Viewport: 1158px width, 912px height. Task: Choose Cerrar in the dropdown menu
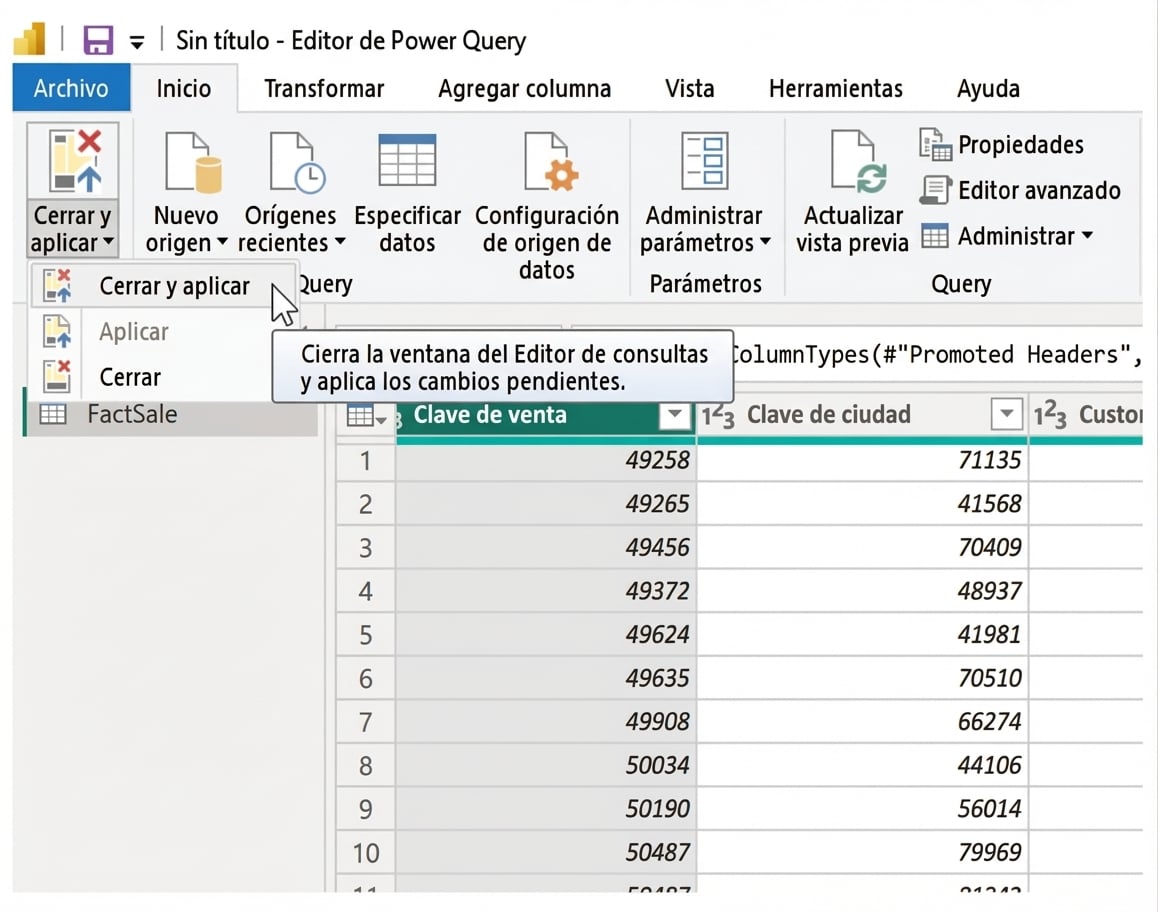[130, 378]
